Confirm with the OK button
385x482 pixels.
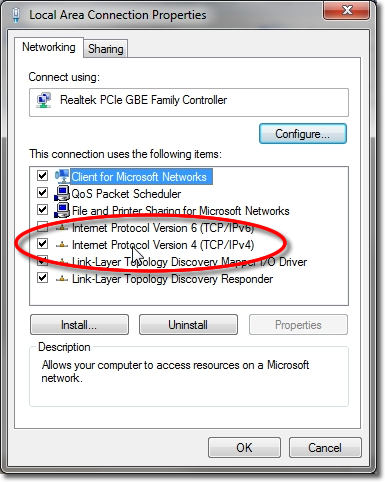(244, 448)
